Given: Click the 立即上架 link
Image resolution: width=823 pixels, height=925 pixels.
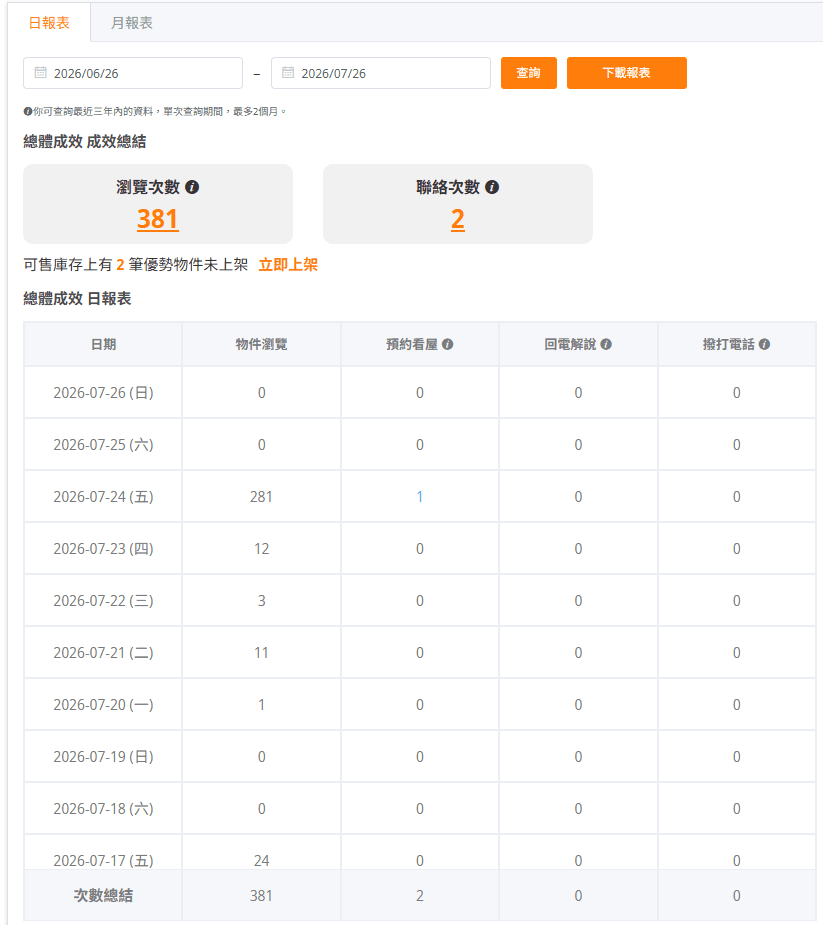Looking at the screenshot, I should tap(288, 265).
